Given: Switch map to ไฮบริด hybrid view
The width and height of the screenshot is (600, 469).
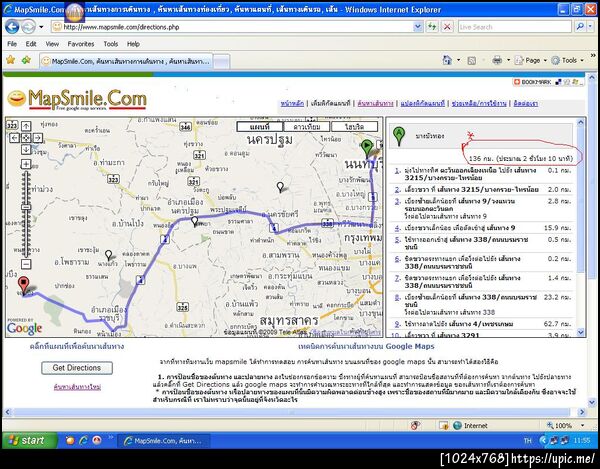Looking at the screenshot, I should point(354,127).
